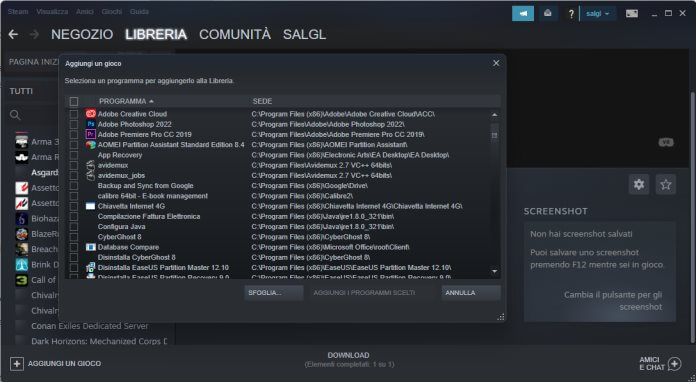
Task: Open the salgl account dropdown
Action: pyautogui.click(x=598, y=14)
